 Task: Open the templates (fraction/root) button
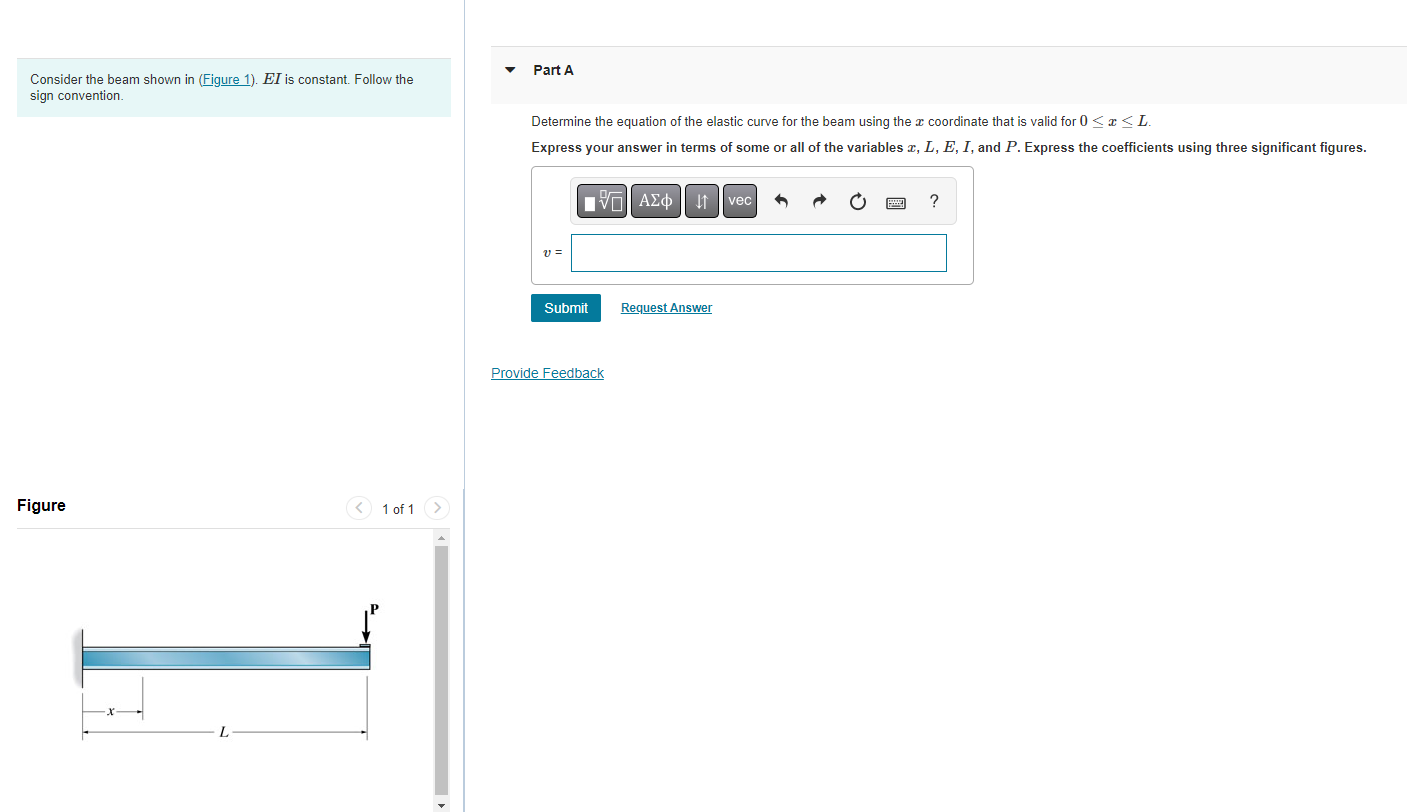(x=604, y=201)
